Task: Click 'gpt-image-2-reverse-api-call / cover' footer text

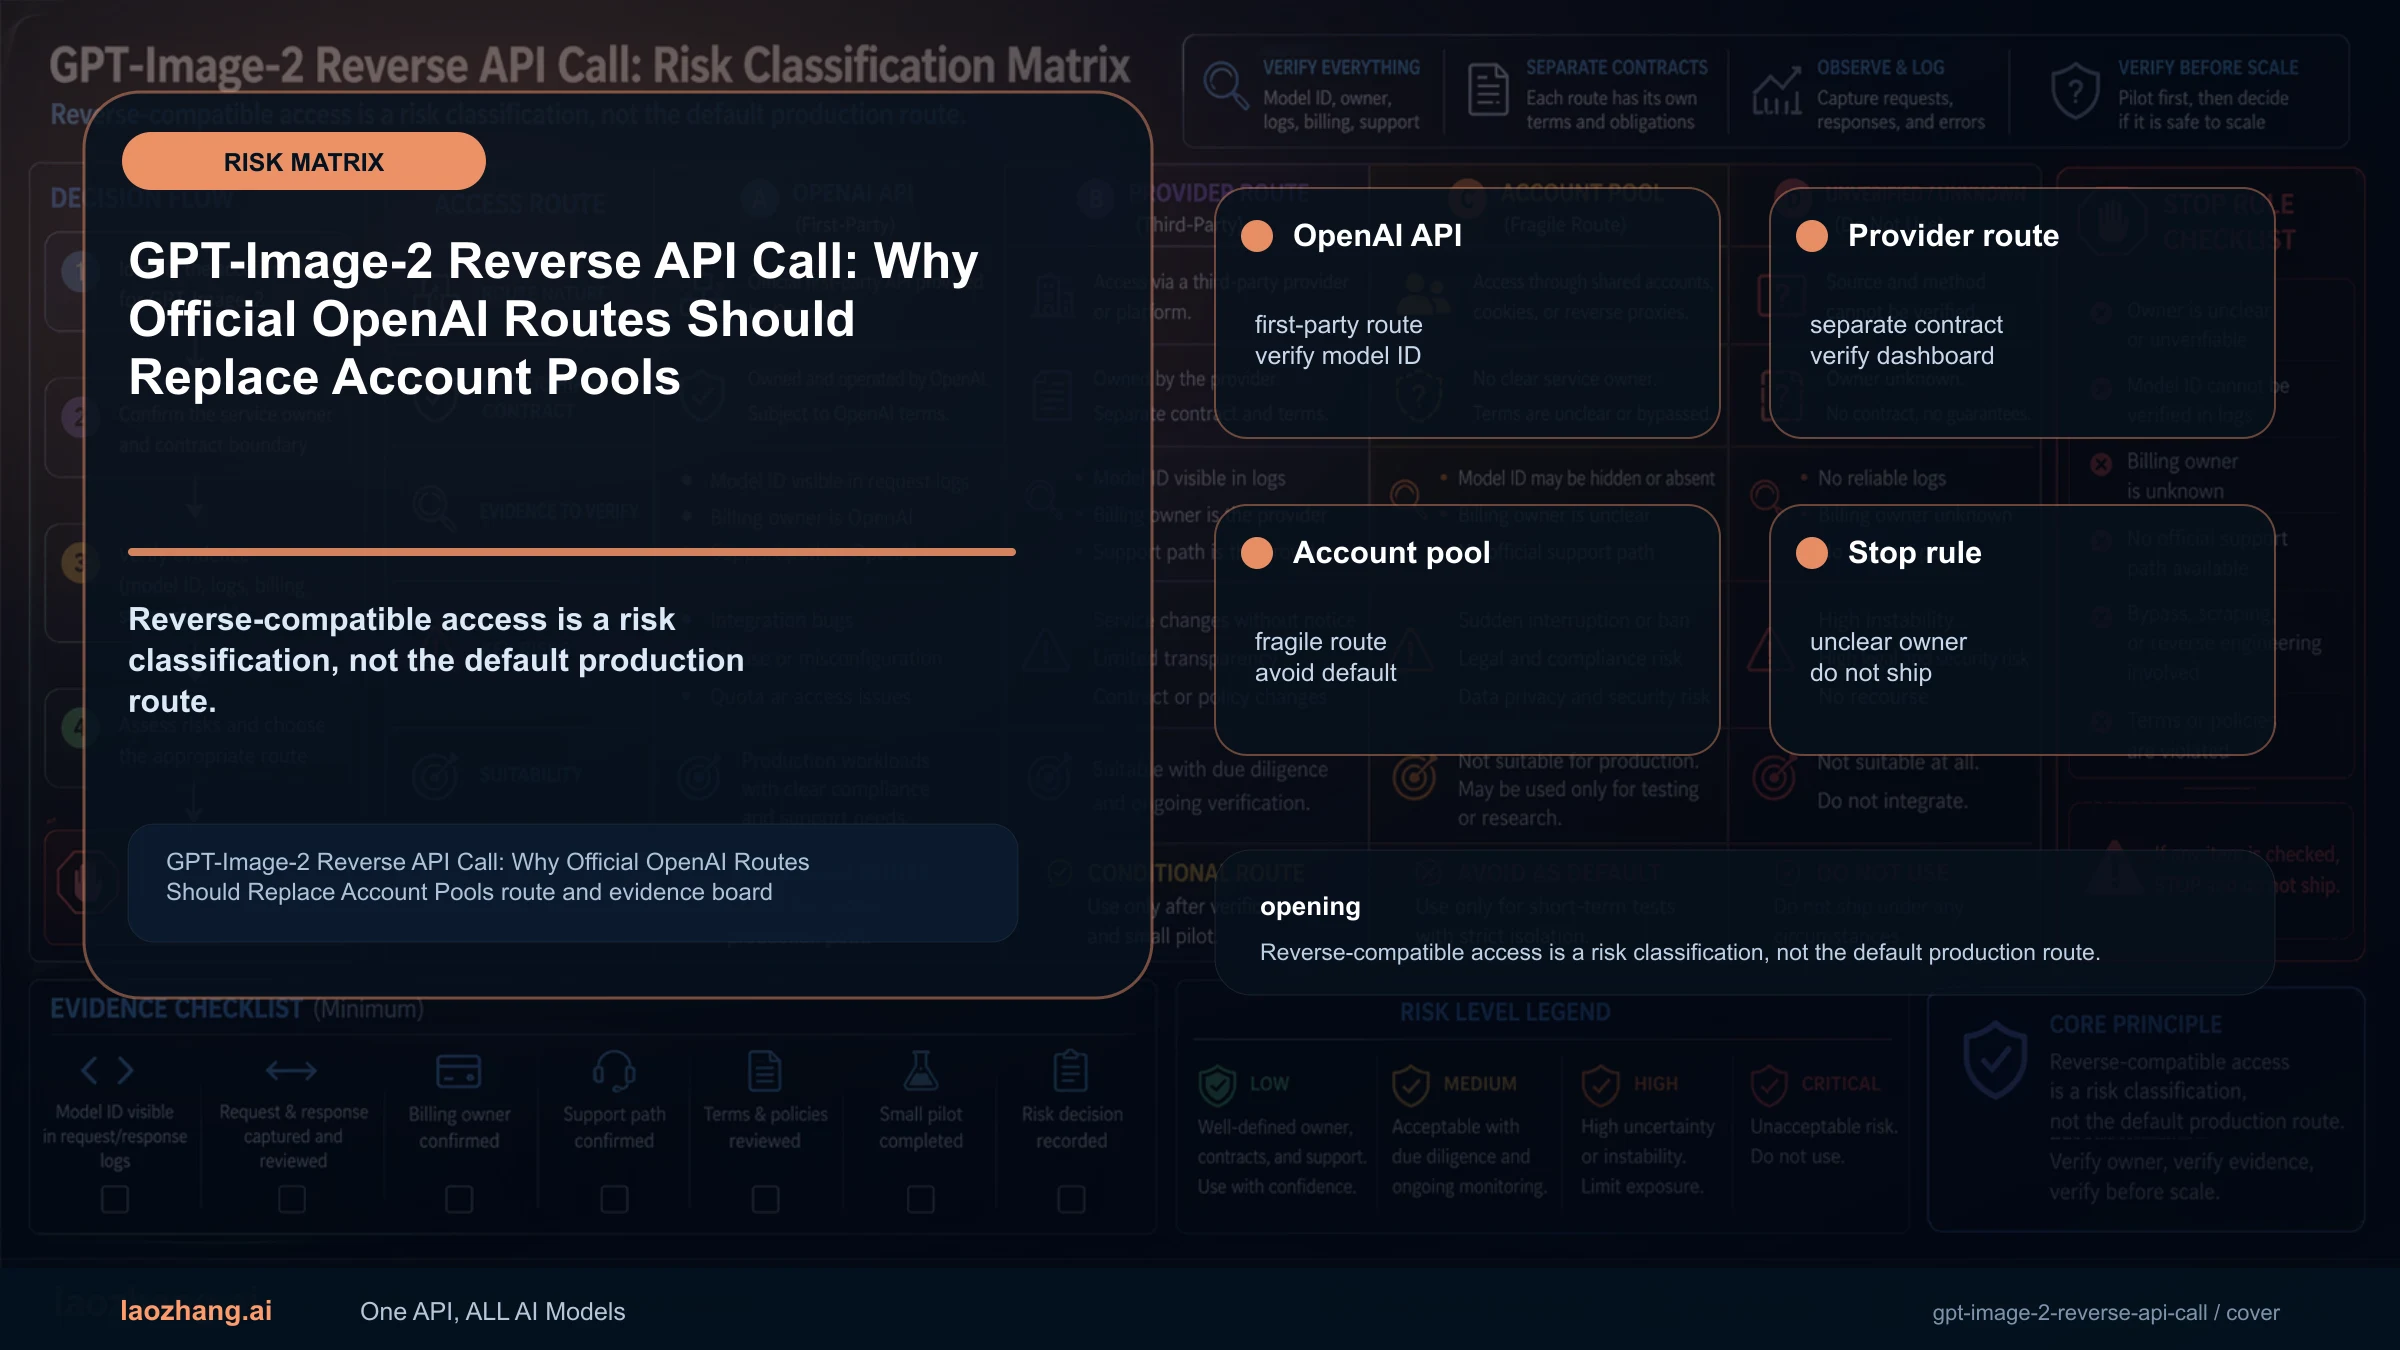Action: point(2106,1313)
